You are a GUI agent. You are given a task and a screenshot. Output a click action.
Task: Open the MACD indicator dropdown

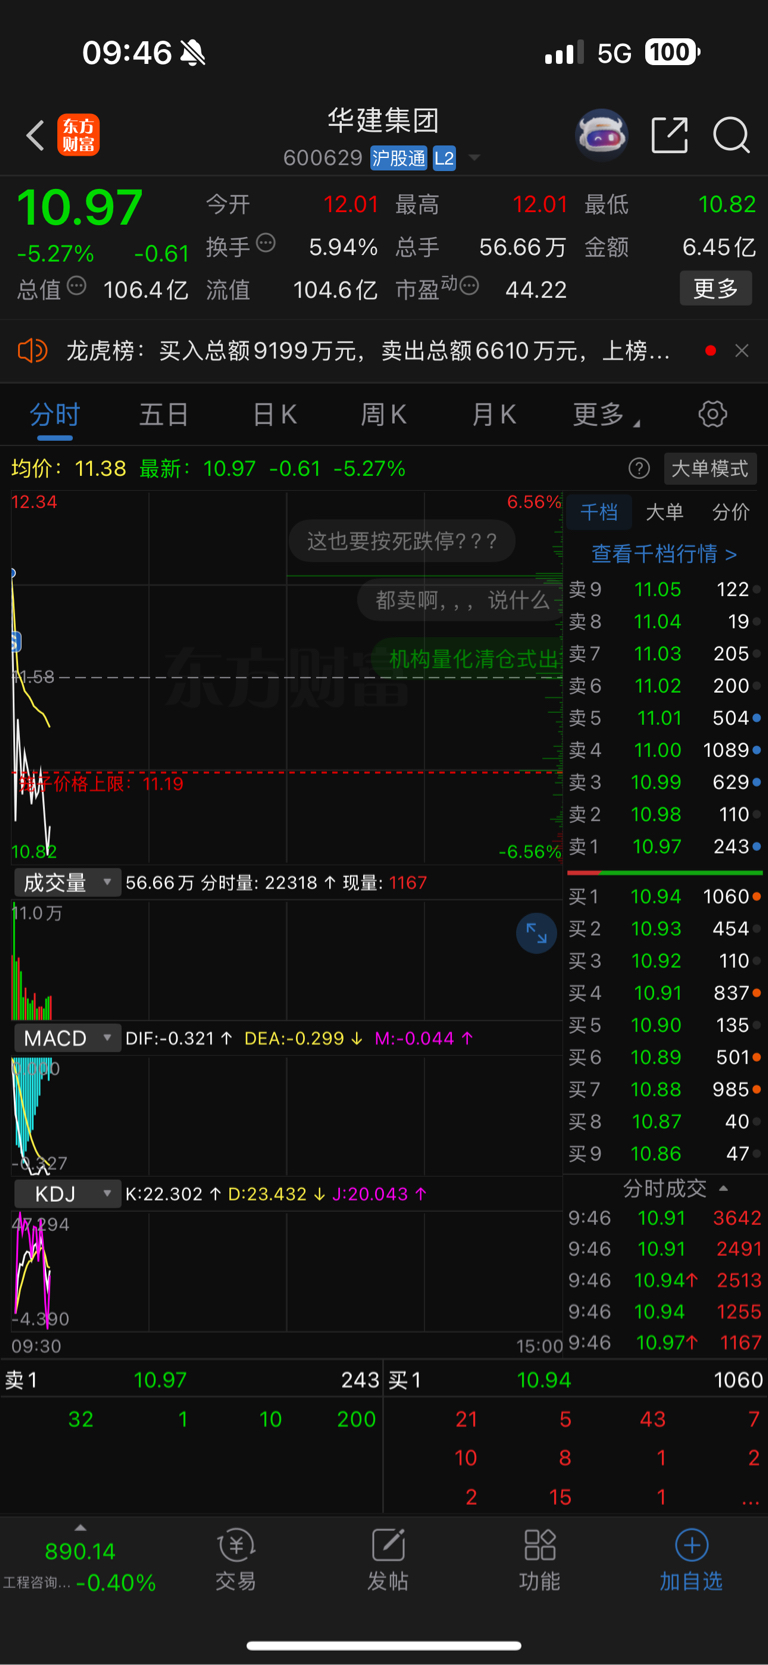pyautogui.click(x=67, y=1038)
